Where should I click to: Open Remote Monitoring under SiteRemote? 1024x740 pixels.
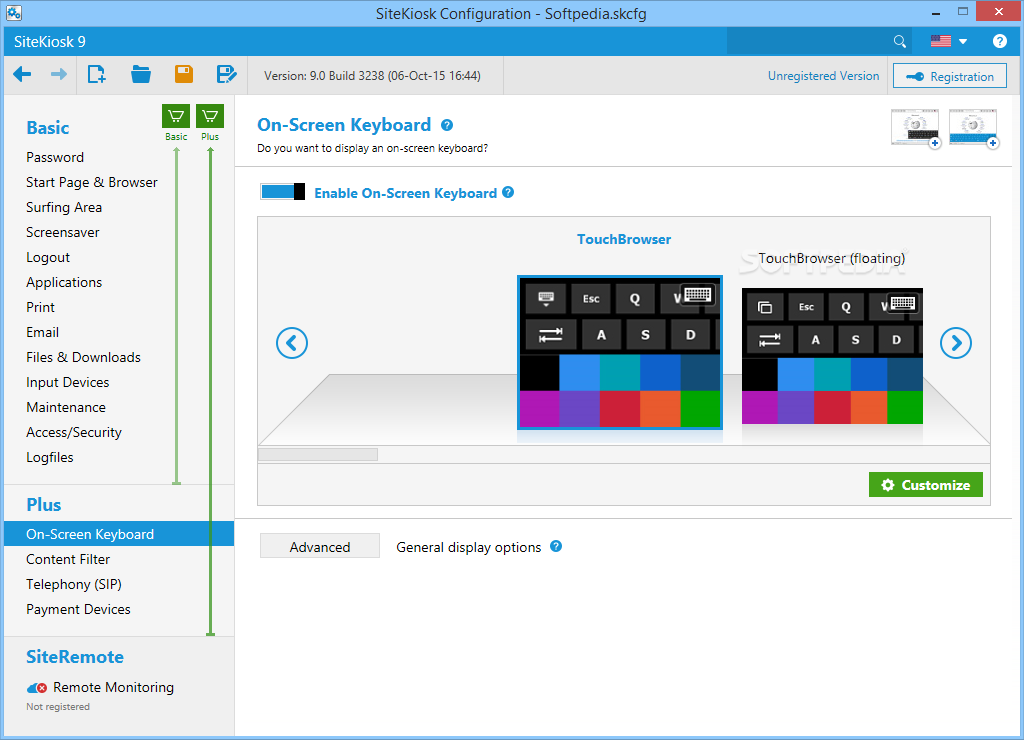113,687
